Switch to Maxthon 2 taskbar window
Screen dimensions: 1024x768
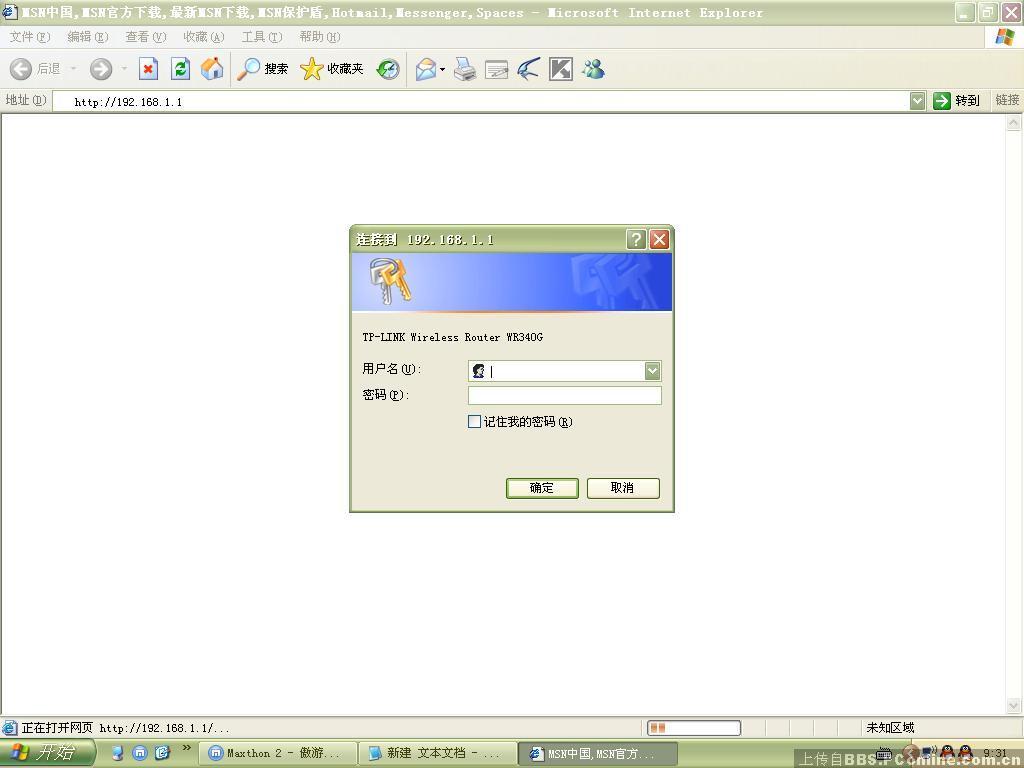(276, 753)
